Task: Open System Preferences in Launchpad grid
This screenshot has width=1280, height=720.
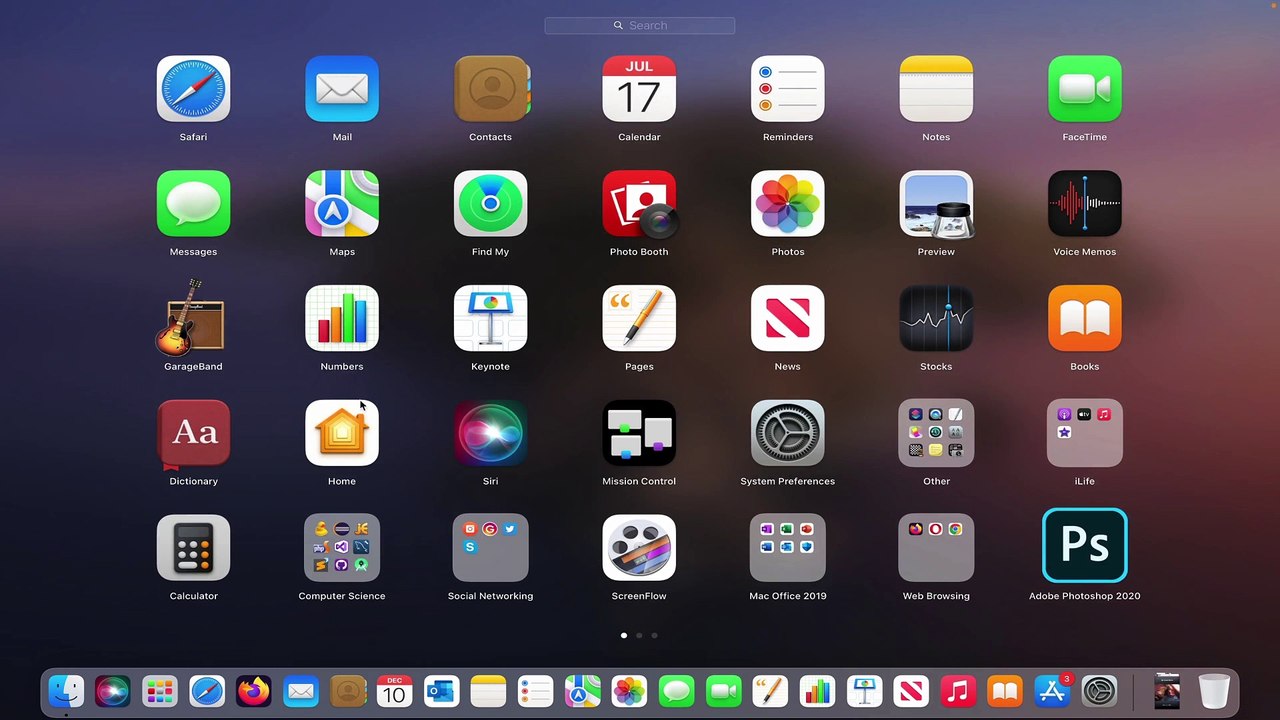Action: (x=788, y=433)
